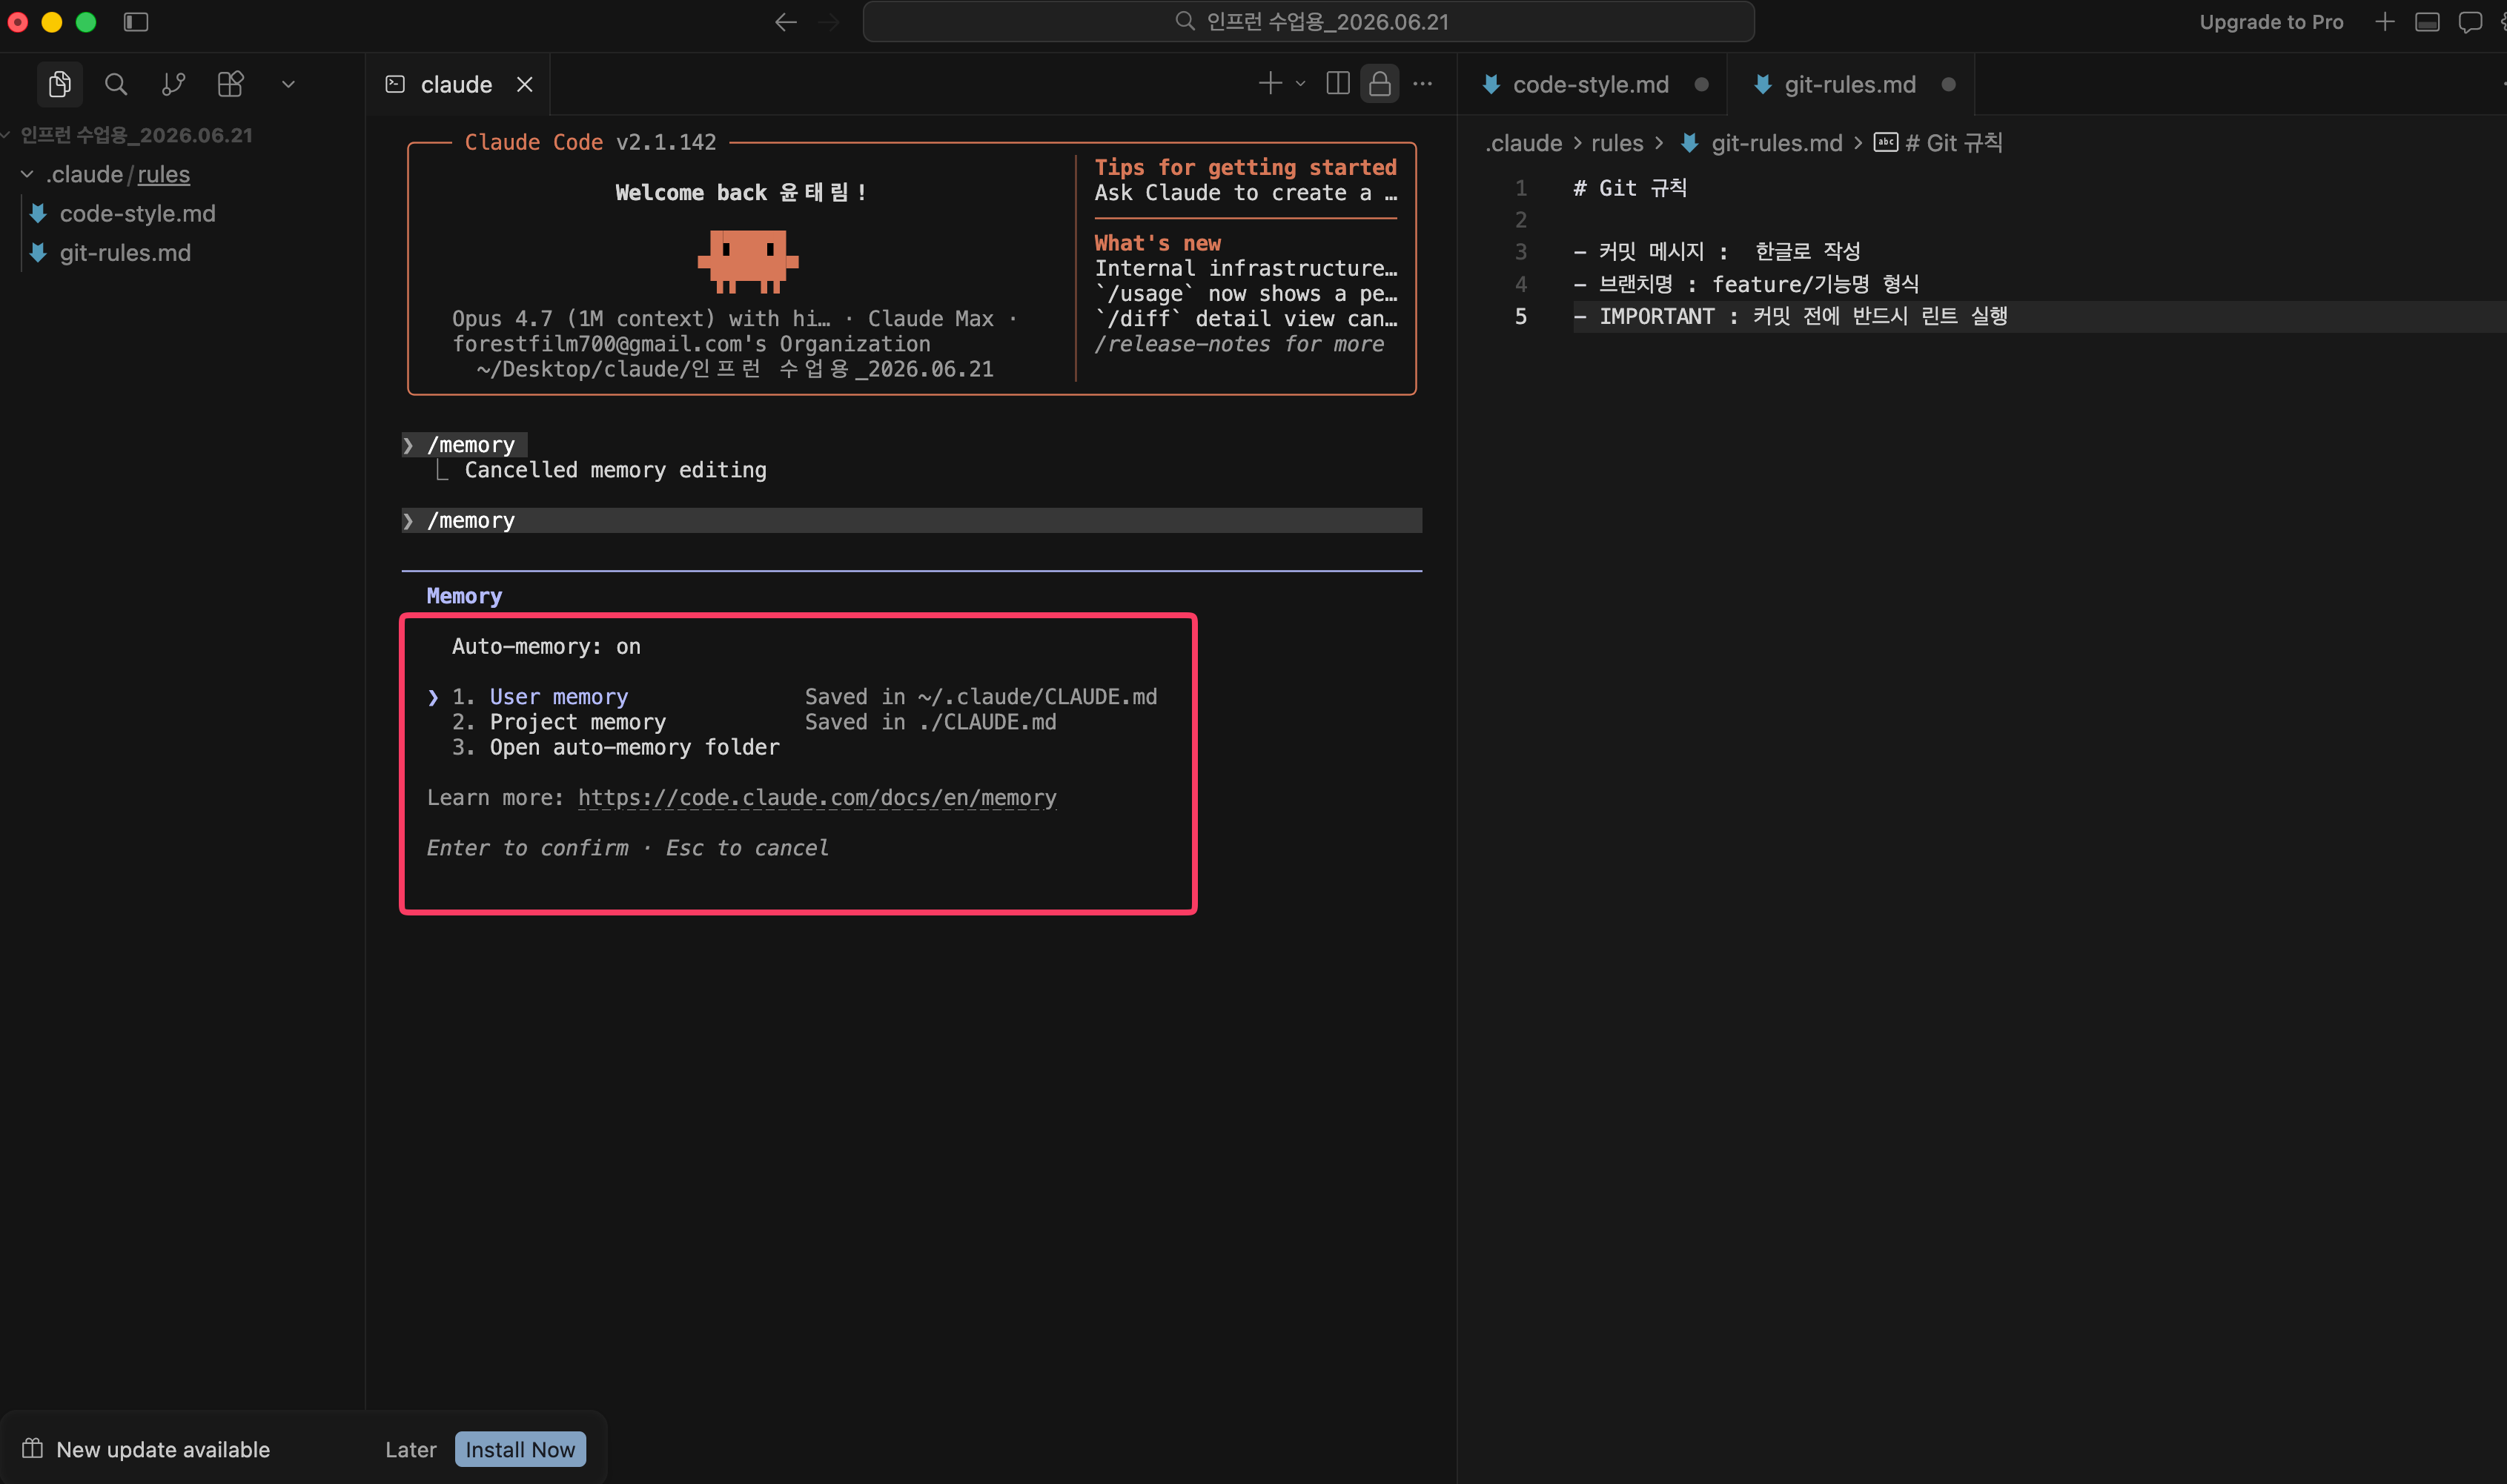
Task: Collapse the .claude/rules folder chevron
Action: 27,174
